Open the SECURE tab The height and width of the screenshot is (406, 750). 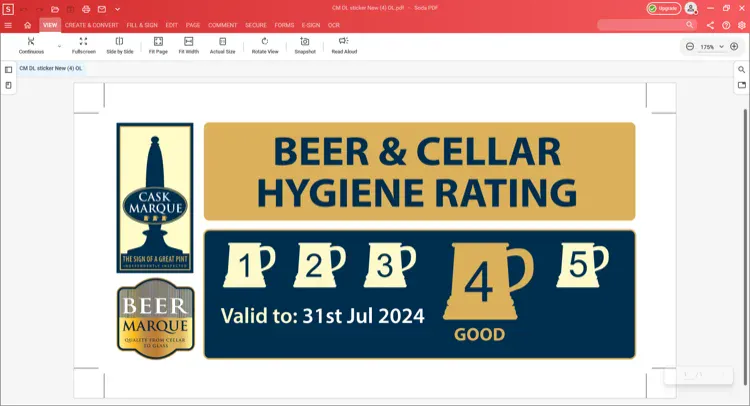click(256, 25)
